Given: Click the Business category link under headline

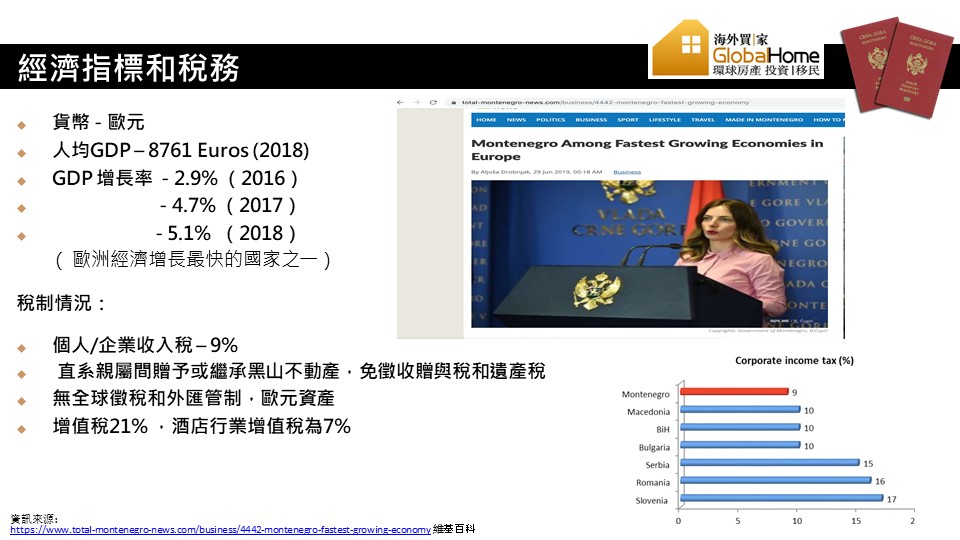Looking at the screenshot, I should pyautogui.click(x=627, y=172).
